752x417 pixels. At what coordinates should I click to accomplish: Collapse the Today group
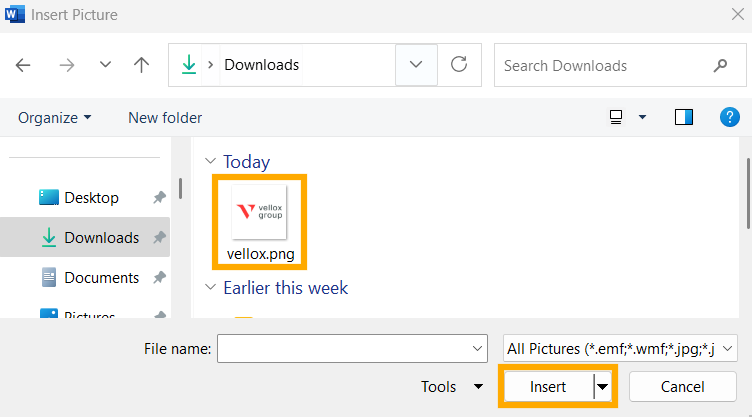[210, 161]
